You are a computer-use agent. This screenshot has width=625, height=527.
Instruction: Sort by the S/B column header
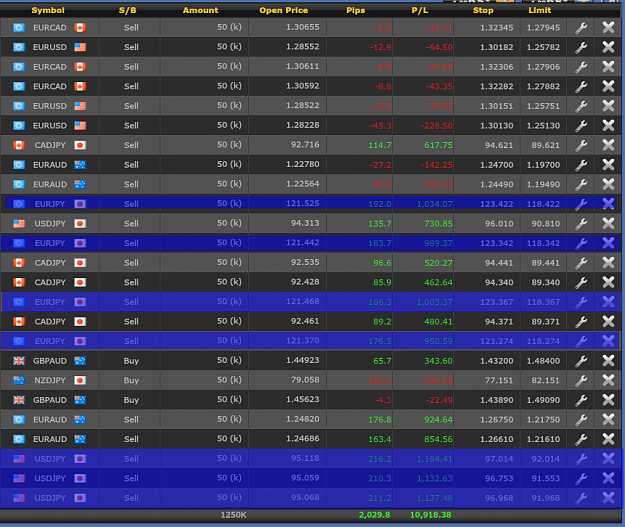pyautogui.click(x=128, y=10)
